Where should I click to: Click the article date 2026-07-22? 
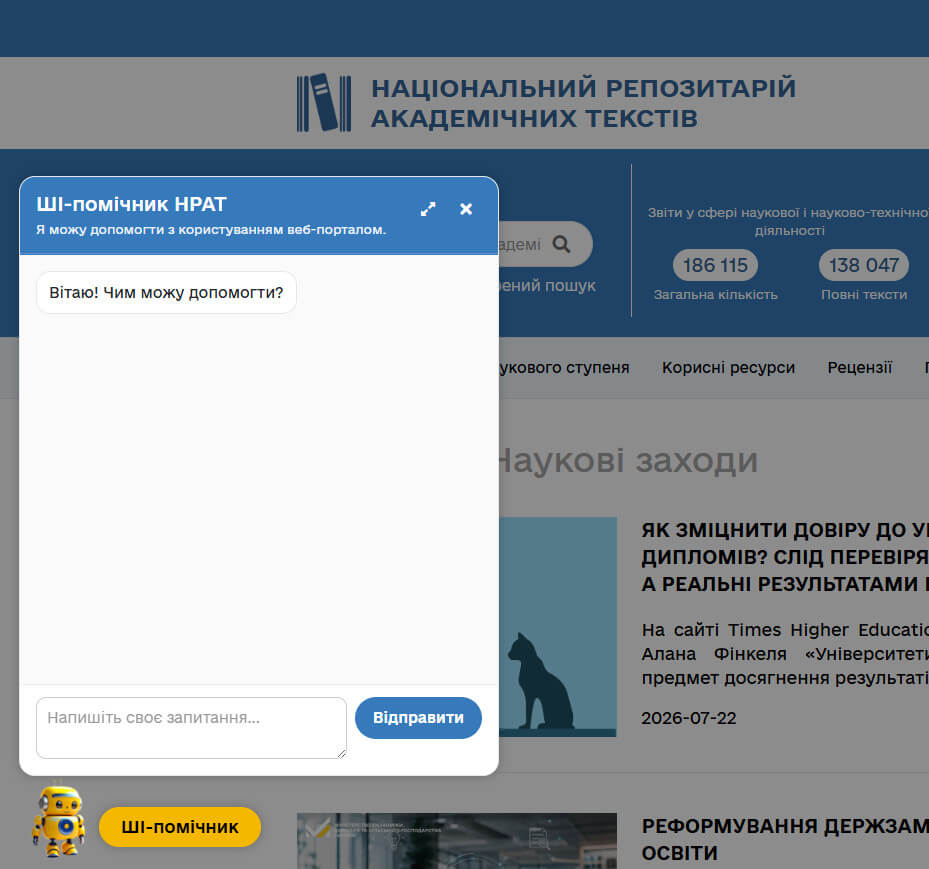click(688, 719)
